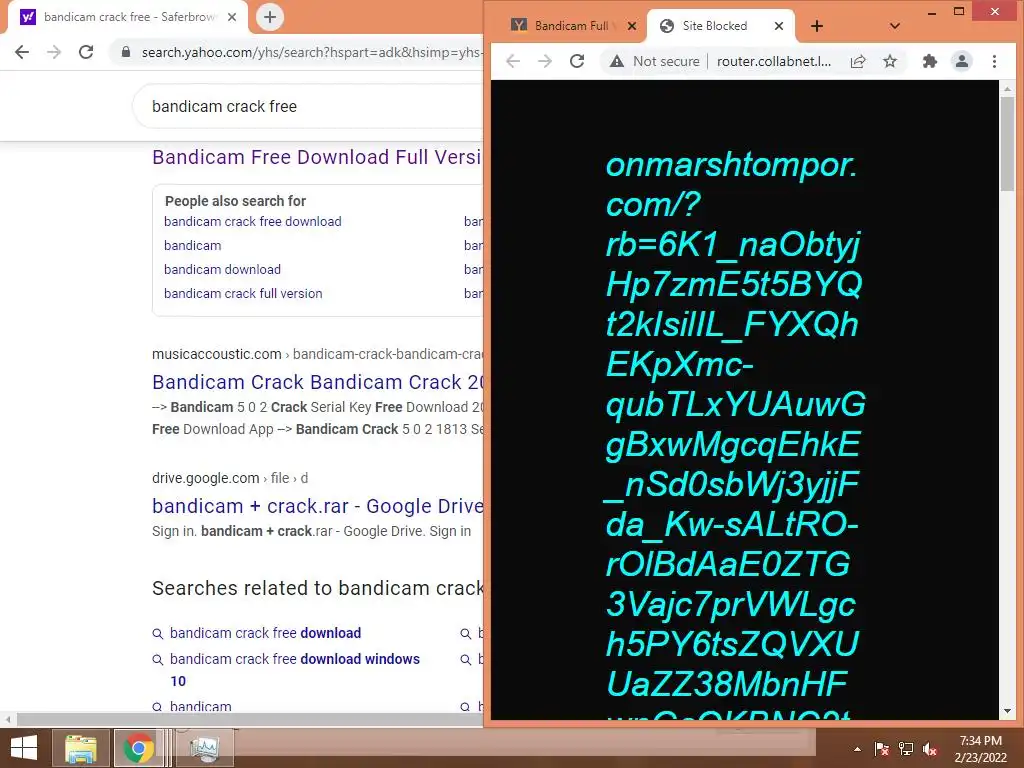Select suggestion 'bandicam crack free download'
Image resolution: width=1024 pixels, height=768 pixels.
pyautogui.click(x=253, y=221)
